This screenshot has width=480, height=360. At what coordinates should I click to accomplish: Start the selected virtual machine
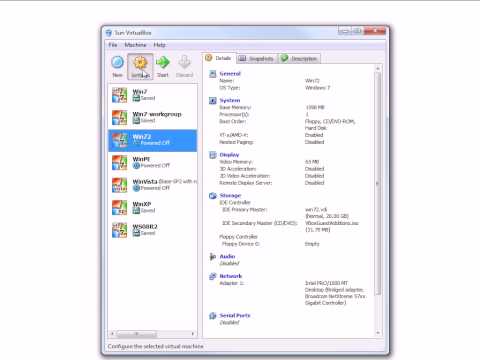tap(163, 62)
